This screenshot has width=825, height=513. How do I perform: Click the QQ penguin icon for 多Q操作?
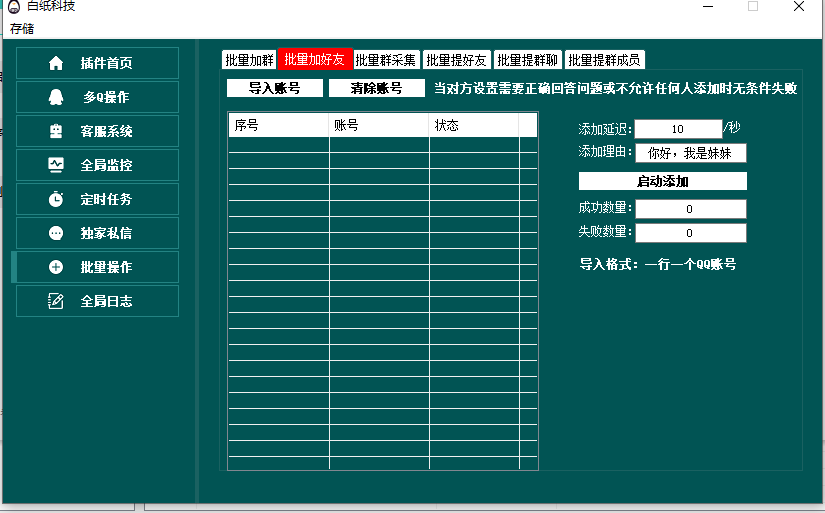click(56, 97)
